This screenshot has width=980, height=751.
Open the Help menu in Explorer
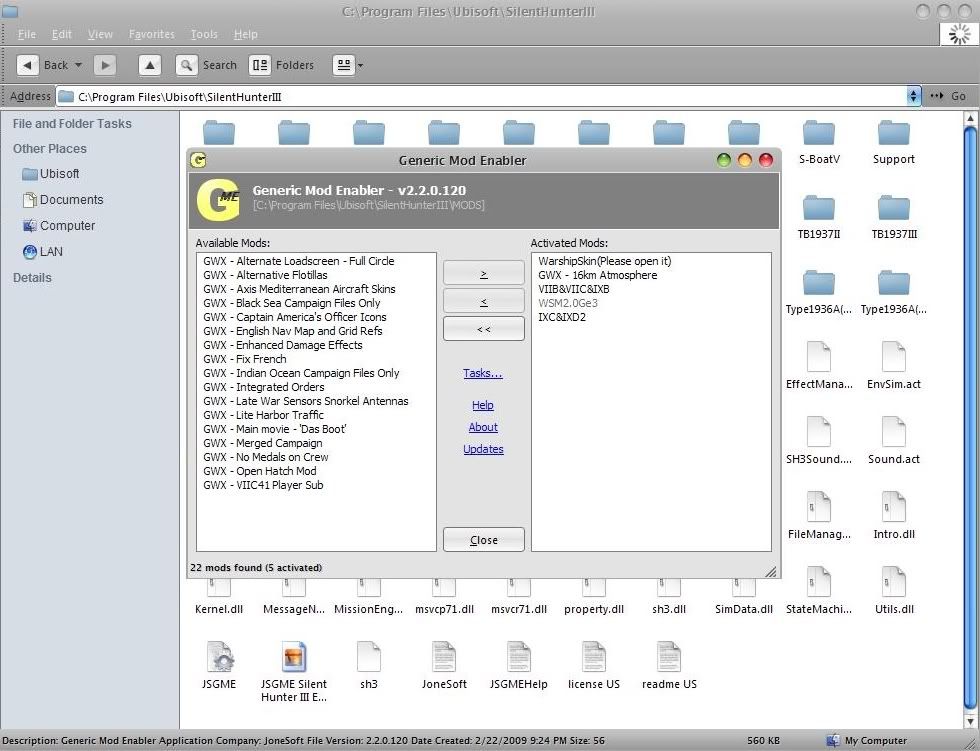click(246, 34)
